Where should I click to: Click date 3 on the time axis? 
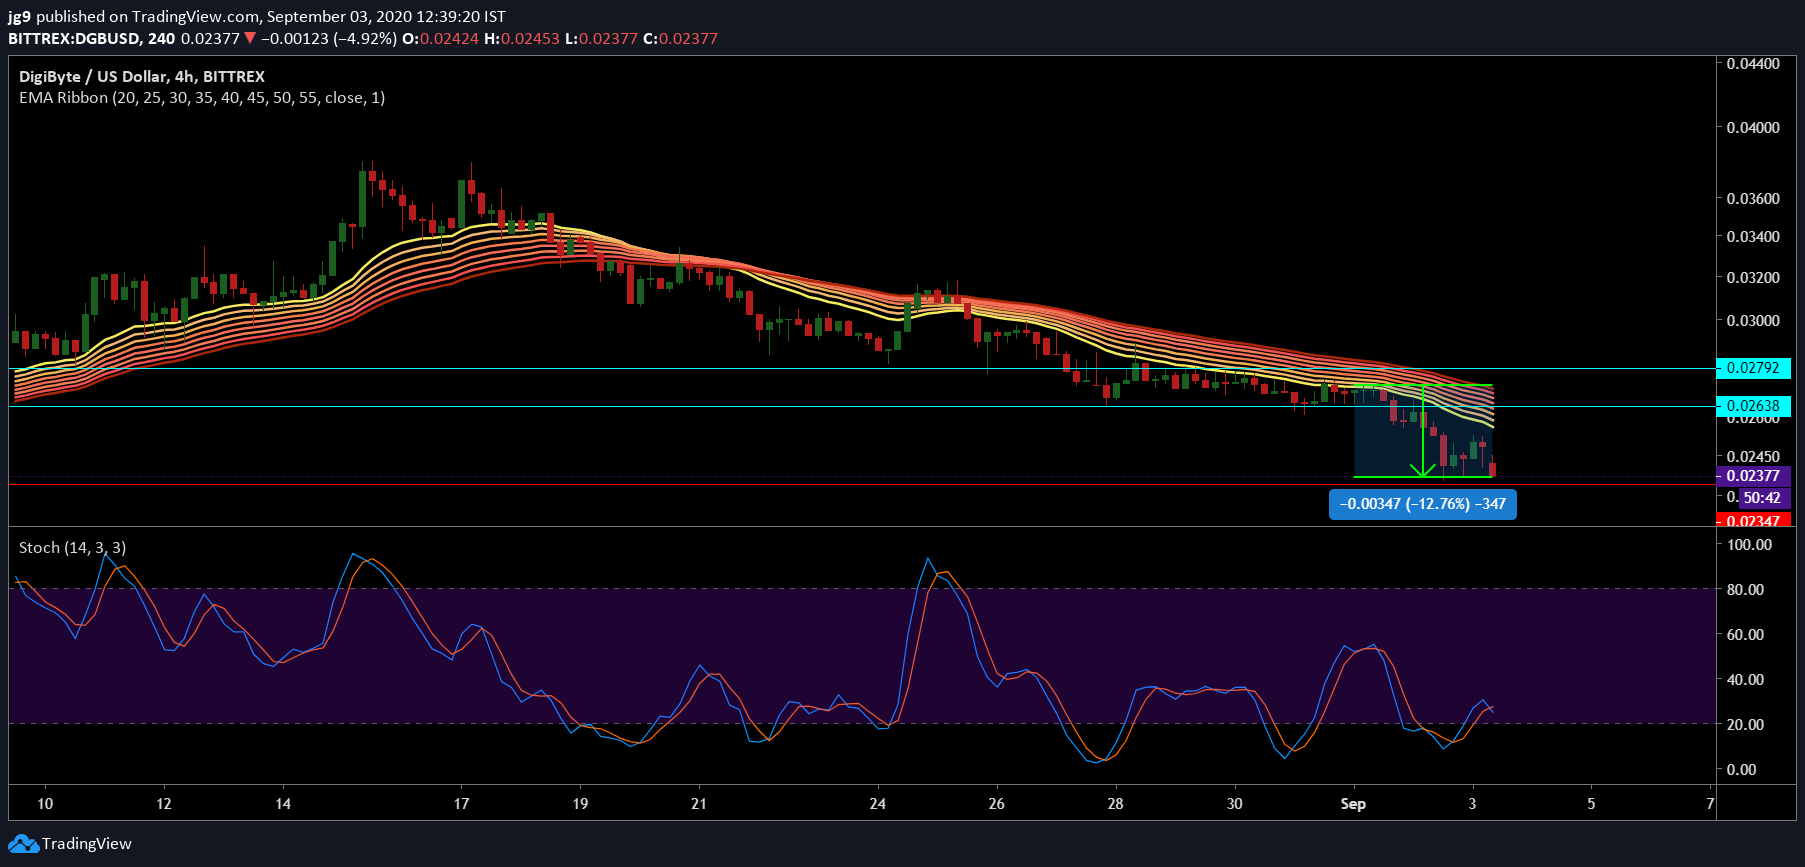(1472, 804)
